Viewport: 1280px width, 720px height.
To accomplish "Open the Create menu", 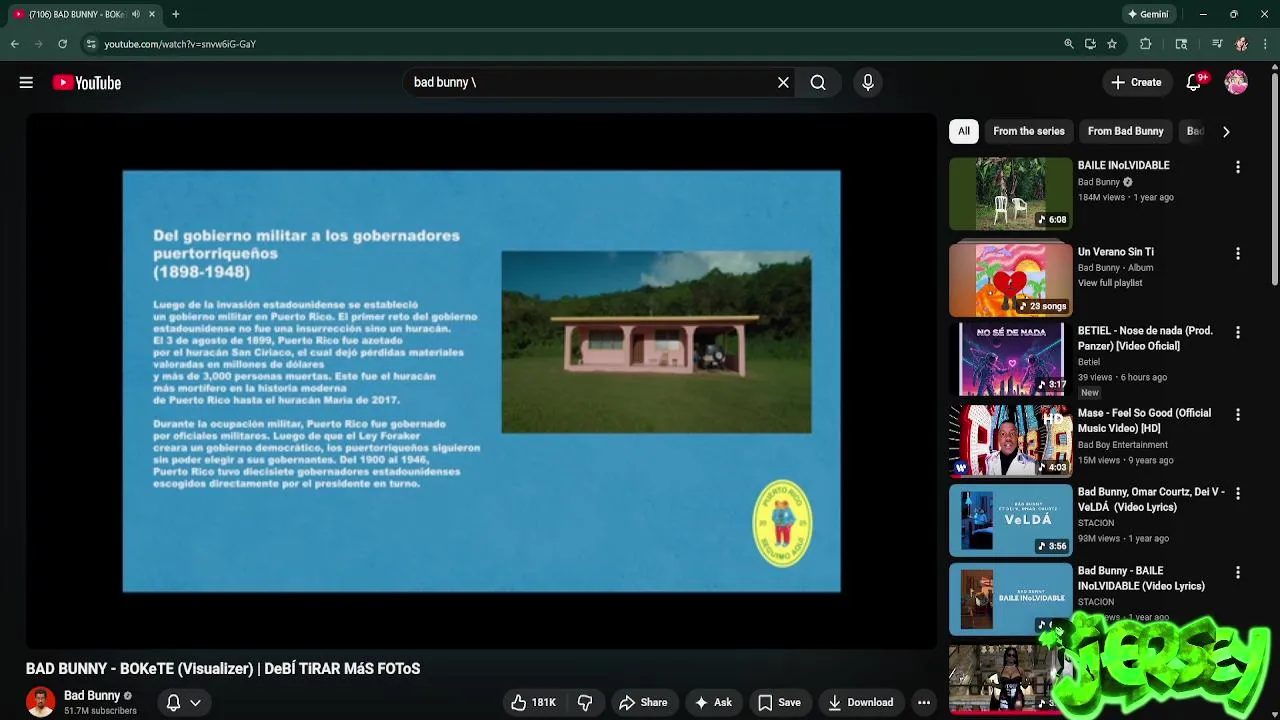I will [1136, 83].
